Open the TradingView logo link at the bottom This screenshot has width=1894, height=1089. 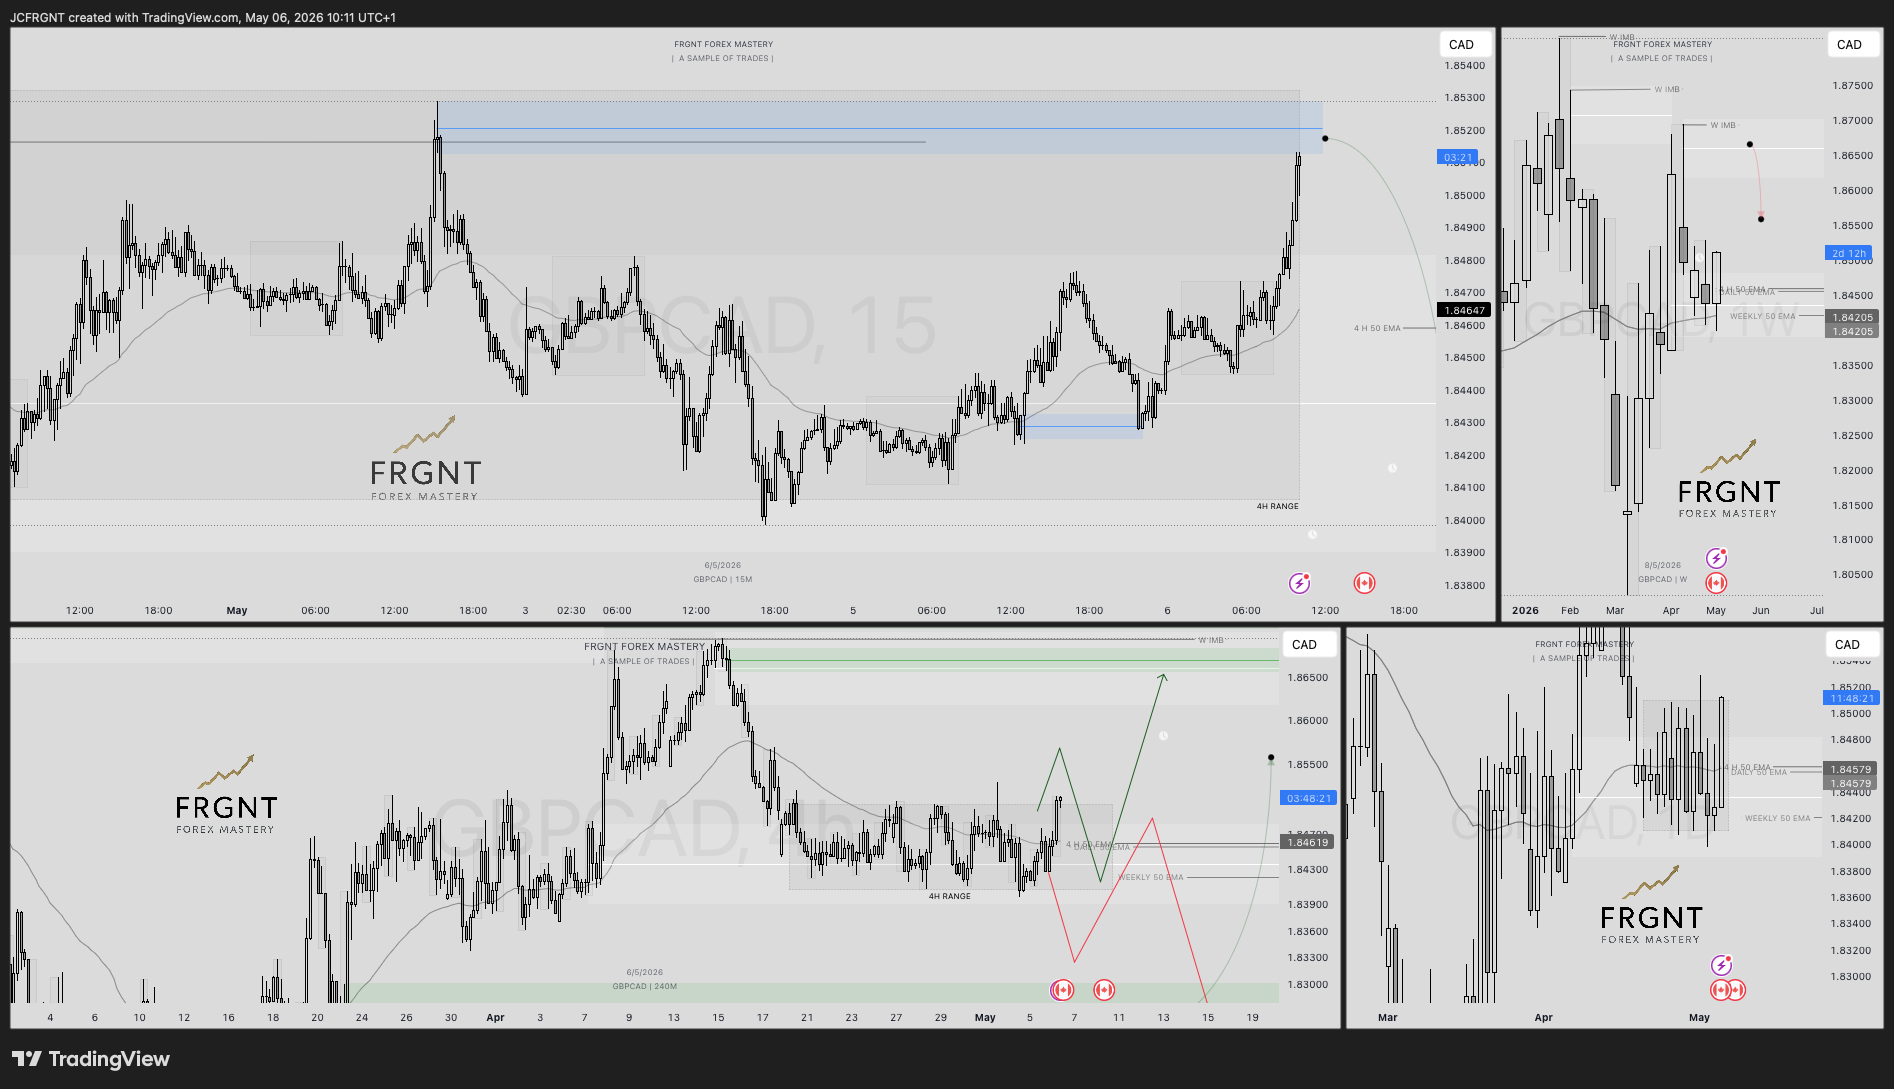click(91, 1059)
